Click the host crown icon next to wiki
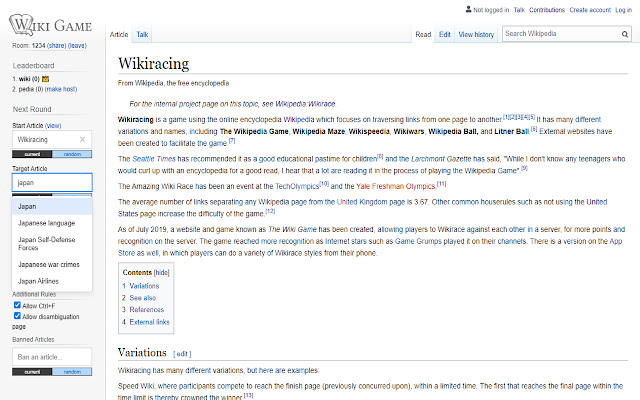This screenshot has width=640, height=400. pyautogui.click(x=45, y=79)
